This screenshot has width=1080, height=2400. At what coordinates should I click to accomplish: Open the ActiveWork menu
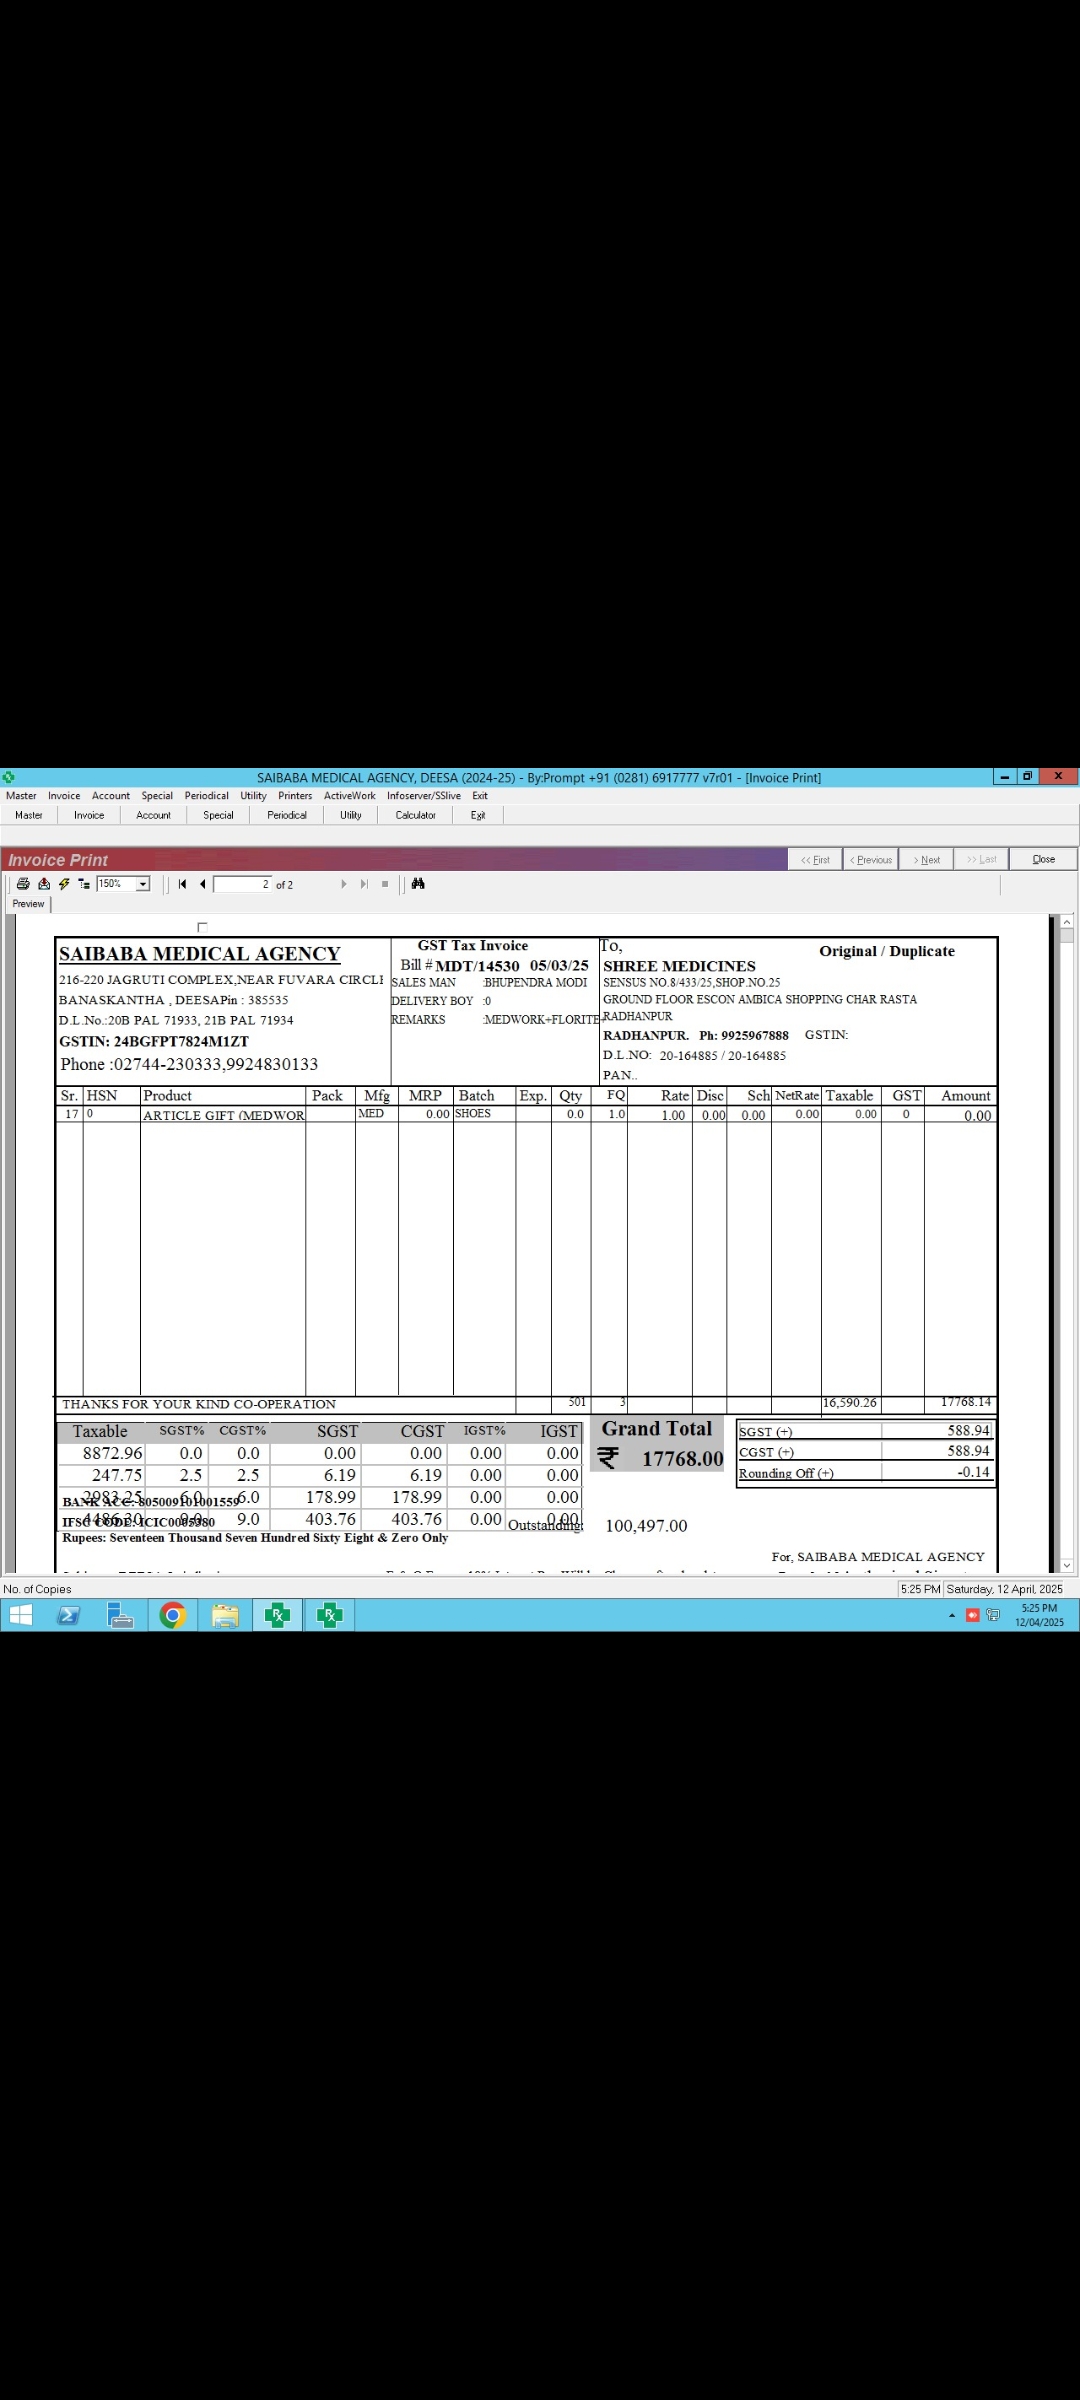click(349, 796)
